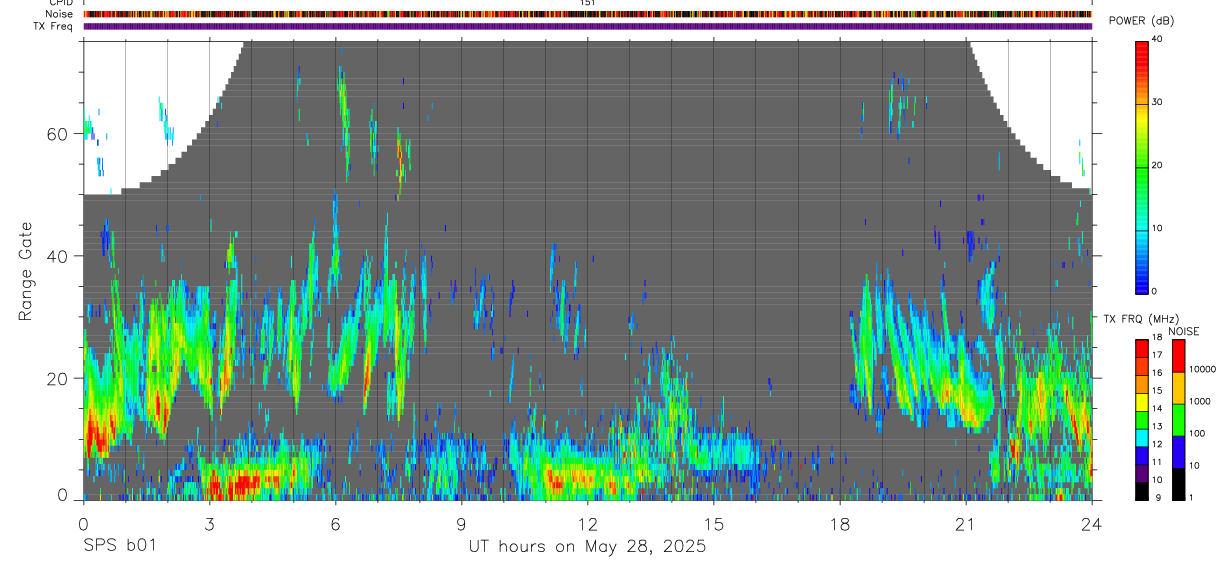Click the CPID value 151 at top
The height and width of the screenshot is (567, 1228).
click(588, 3)
